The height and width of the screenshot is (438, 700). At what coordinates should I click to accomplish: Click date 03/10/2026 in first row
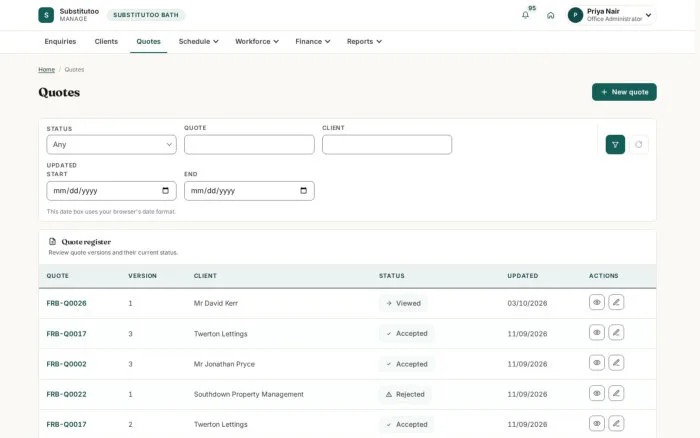[527, 303]
